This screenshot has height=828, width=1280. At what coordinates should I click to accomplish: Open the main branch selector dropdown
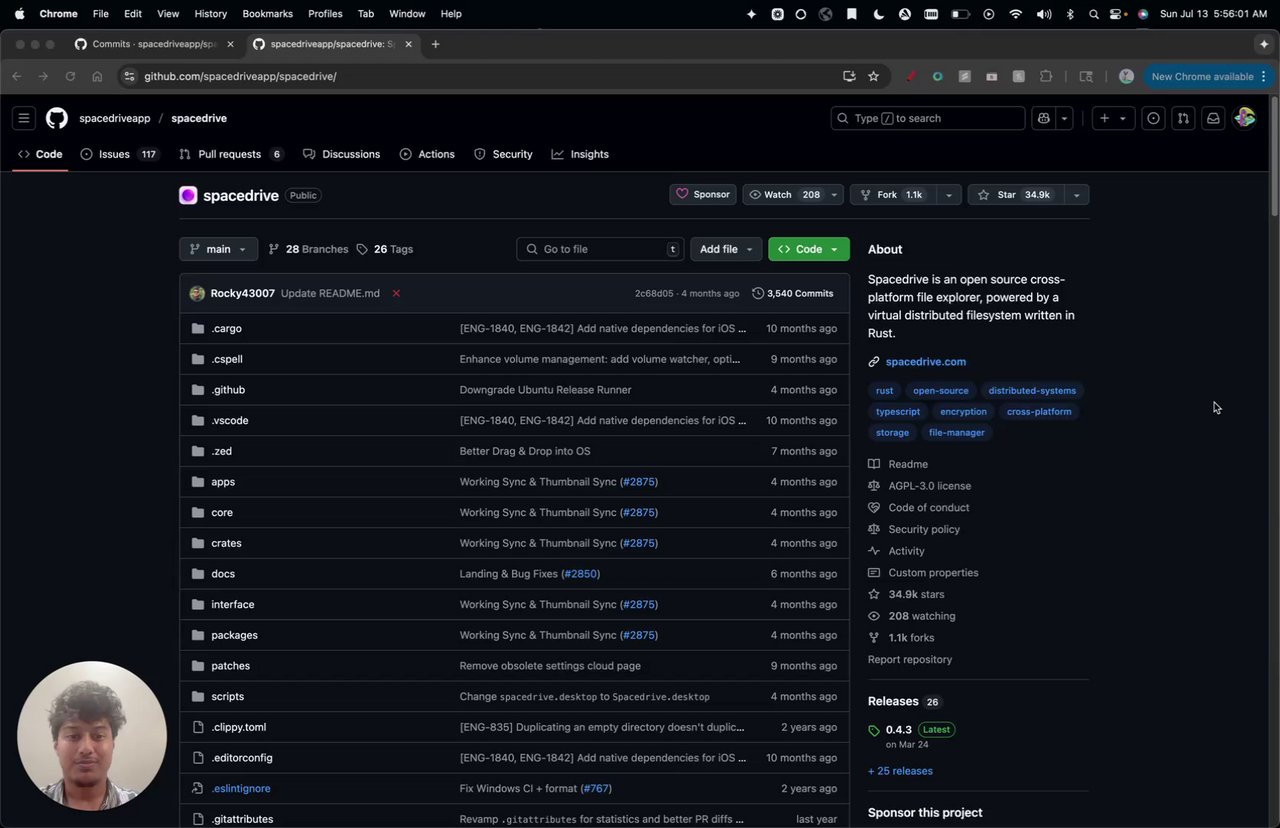[x=218, y=249]
